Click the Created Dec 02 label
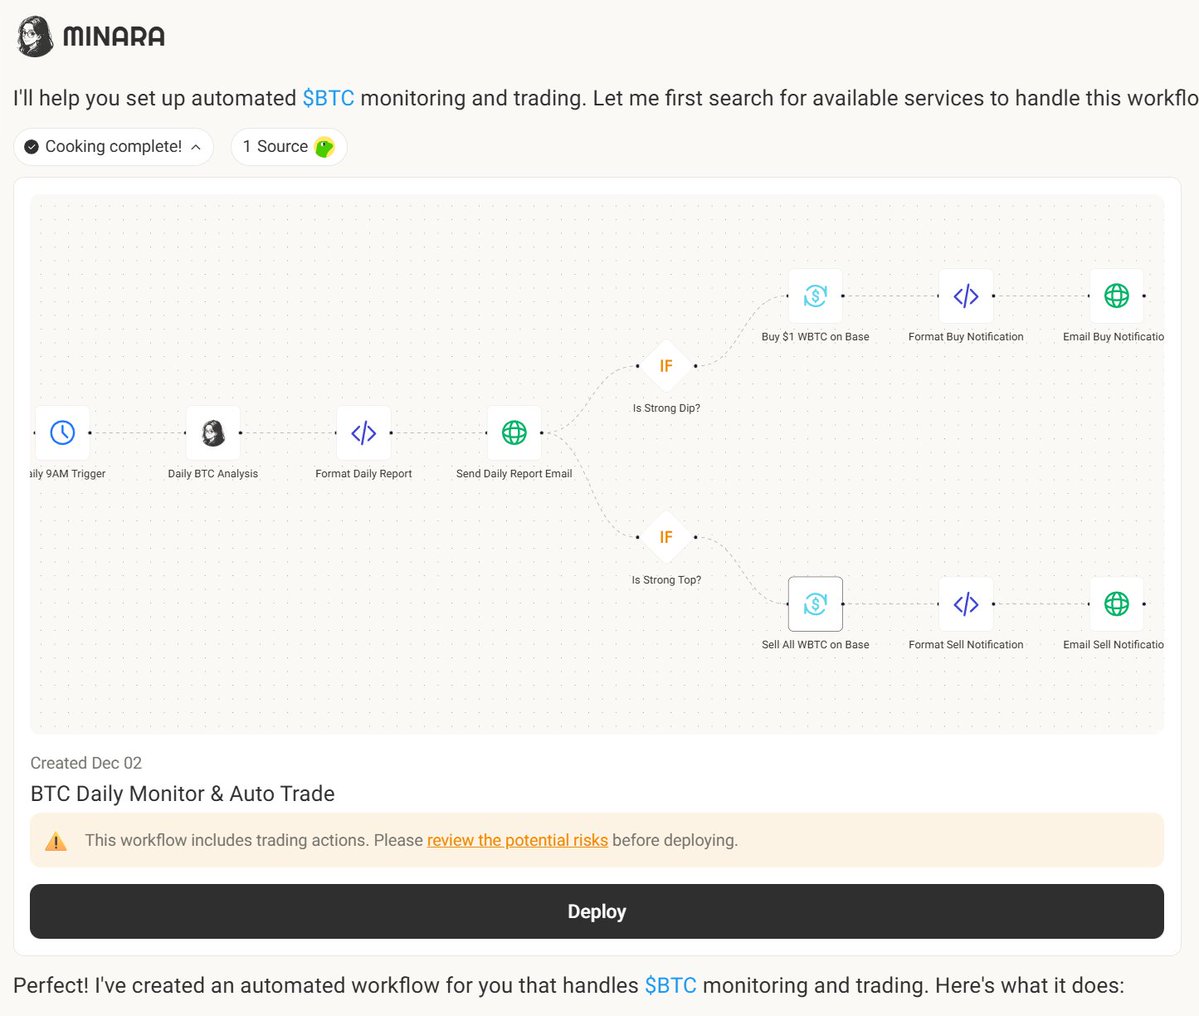The width and height of the screenshot is (1199, 1016). (x=86, y=763)
